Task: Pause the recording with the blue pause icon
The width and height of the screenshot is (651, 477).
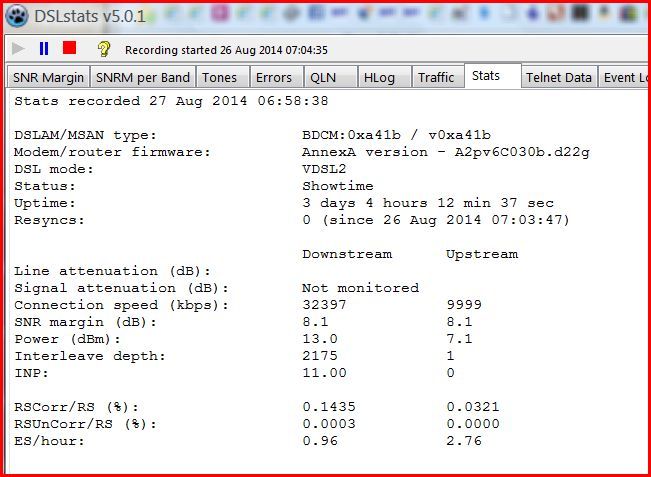Action: pyautogui.click(x=44, y=49)
